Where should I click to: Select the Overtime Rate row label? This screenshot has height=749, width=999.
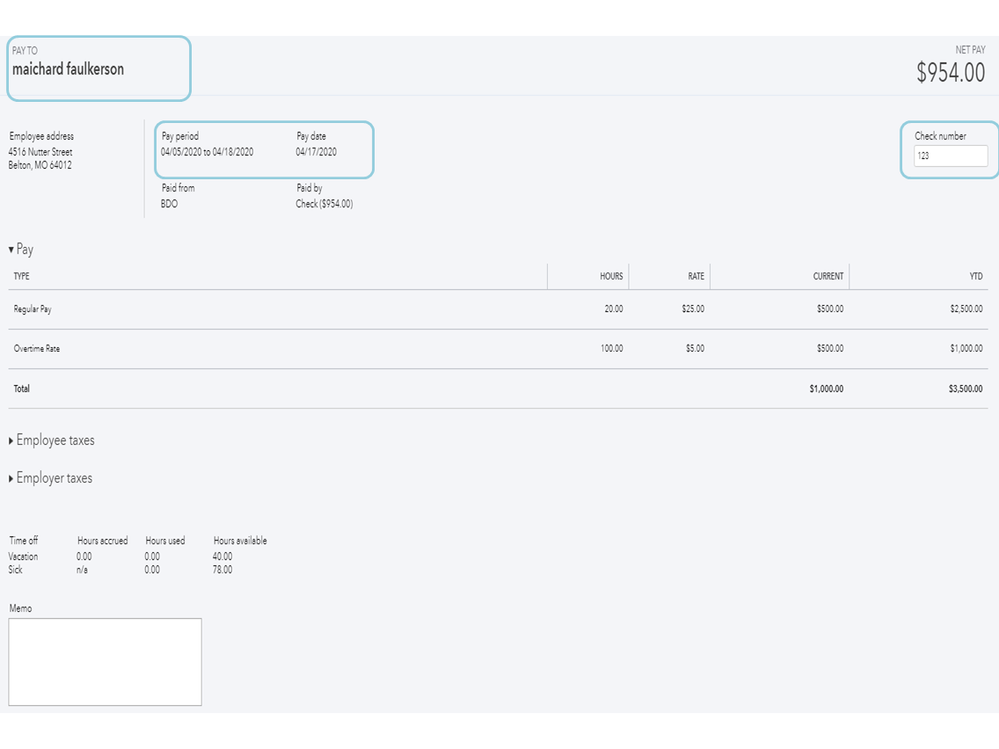tap(36, 349)
